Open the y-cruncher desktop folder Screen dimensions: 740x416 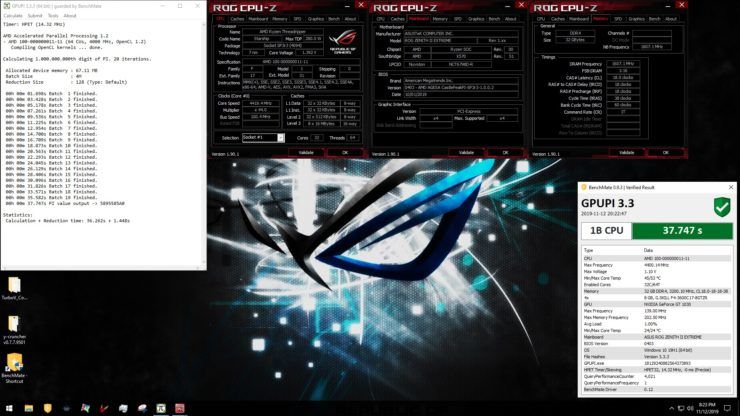tap(14, 330)
